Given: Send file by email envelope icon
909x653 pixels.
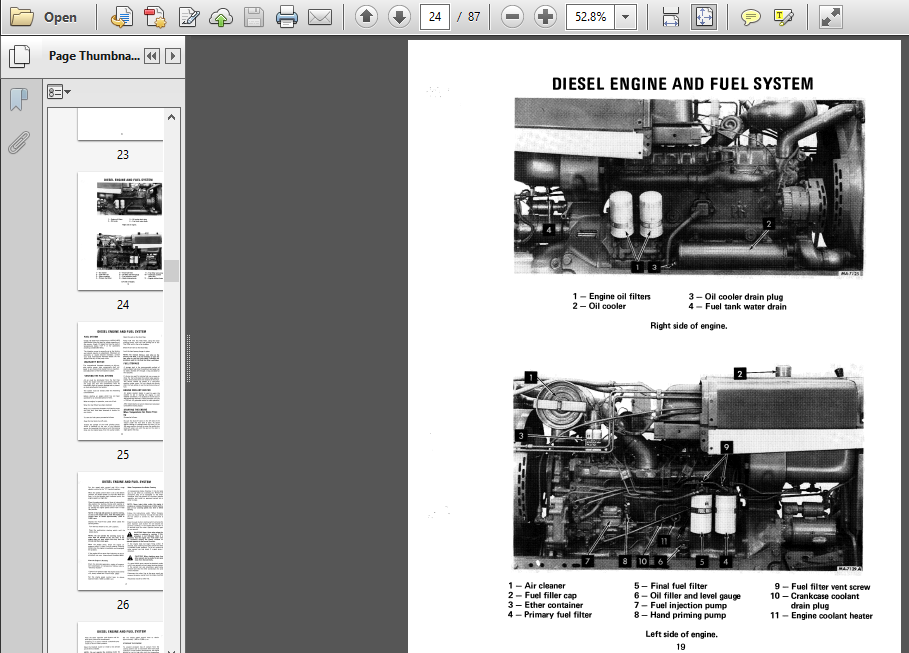Looking at the screenshot, I should coord(320,17).
